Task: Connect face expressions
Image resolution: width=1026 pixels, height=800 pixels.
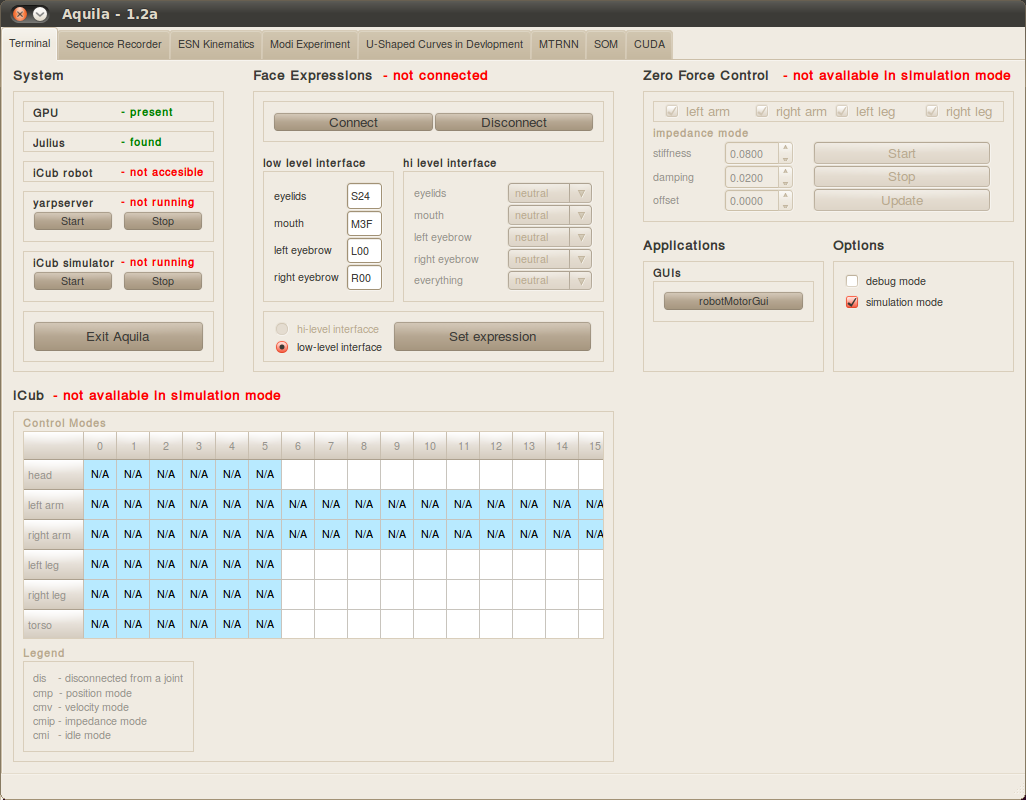Action: tap(353, 122)
